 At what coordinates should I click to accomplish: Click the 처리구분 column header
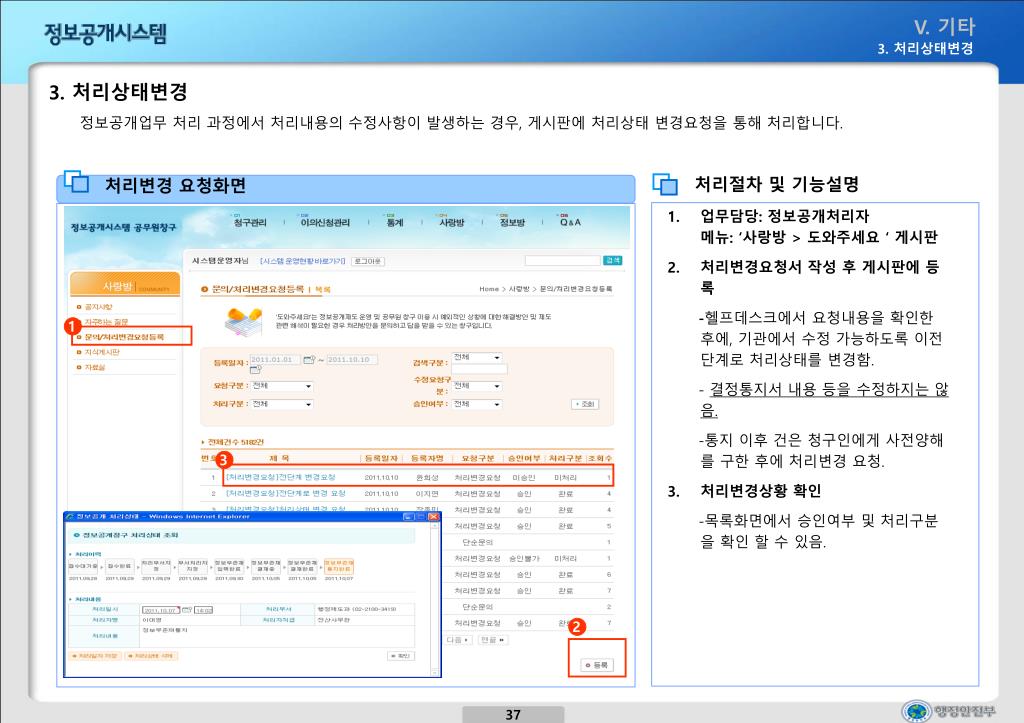[x=565, y=458]
